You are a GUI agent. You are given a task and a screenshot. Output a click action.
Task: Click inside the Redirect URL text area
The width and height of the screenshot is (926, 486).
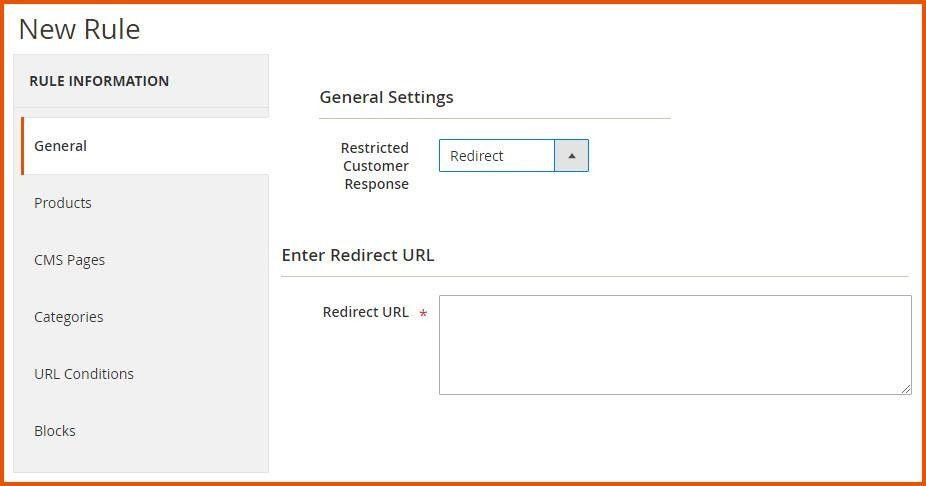pyautogui.click(x=674, y=344)
